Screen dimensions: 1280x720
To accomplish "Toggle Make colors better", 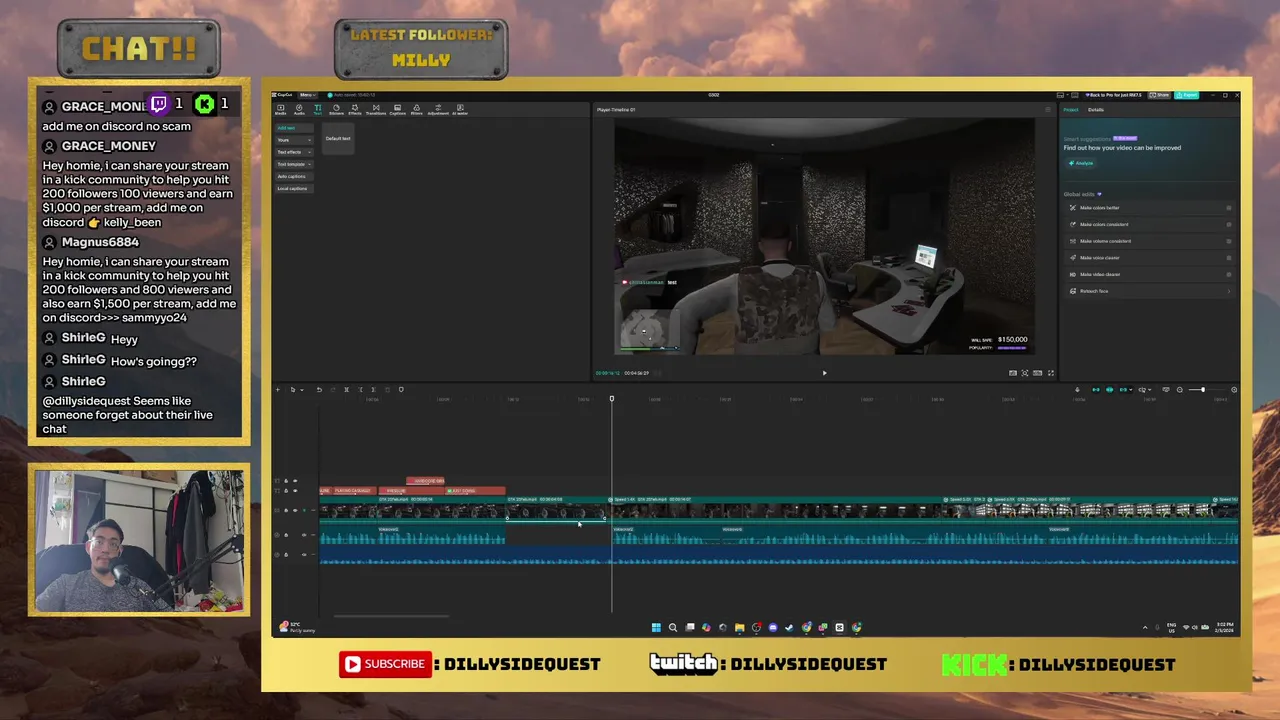I will 1229,208.
